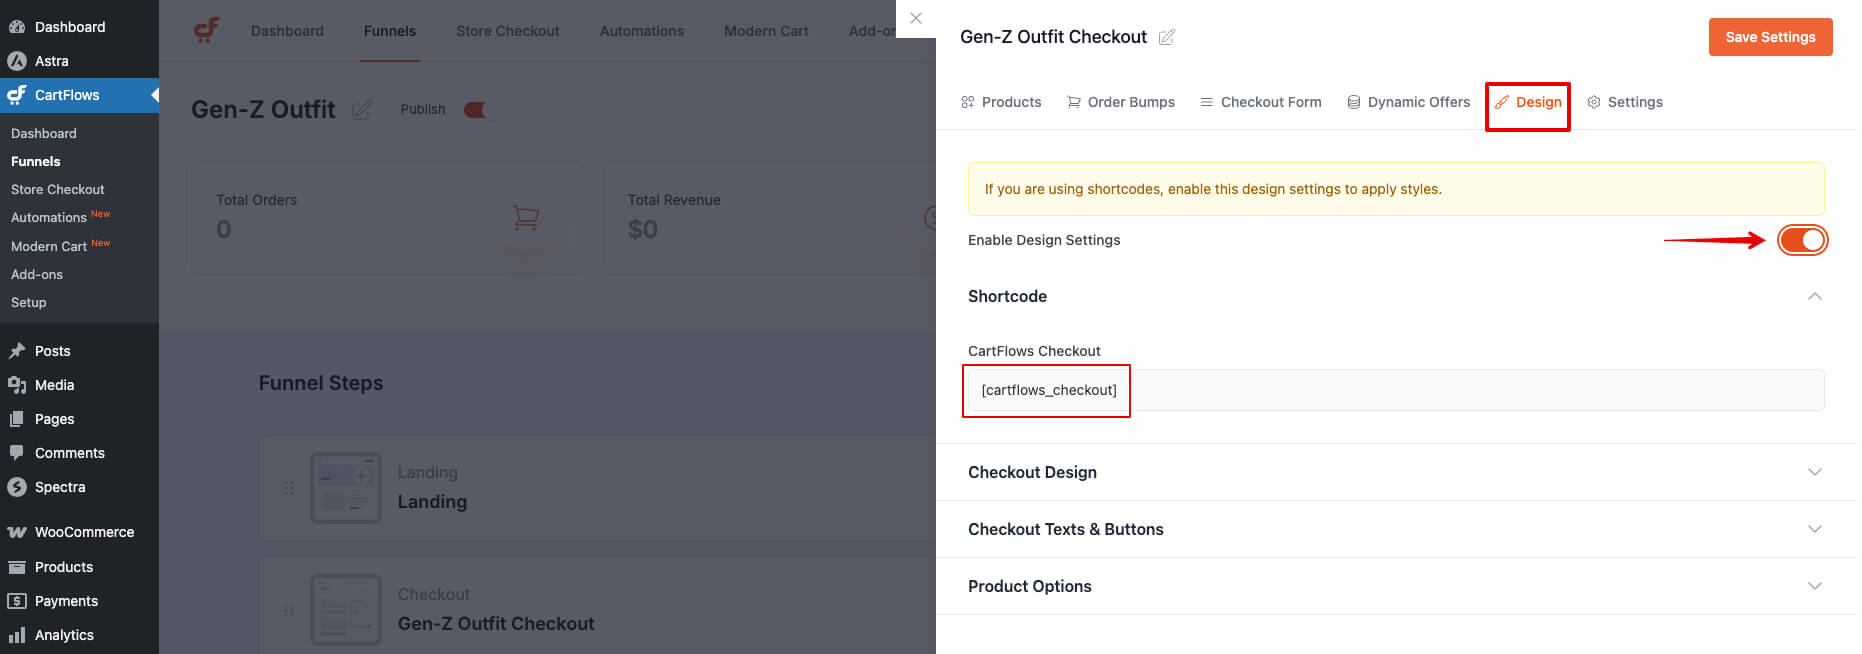The image size is (1862, 654).
Task: Close the checkout settings panel with X
Action: tap(916, 18)
